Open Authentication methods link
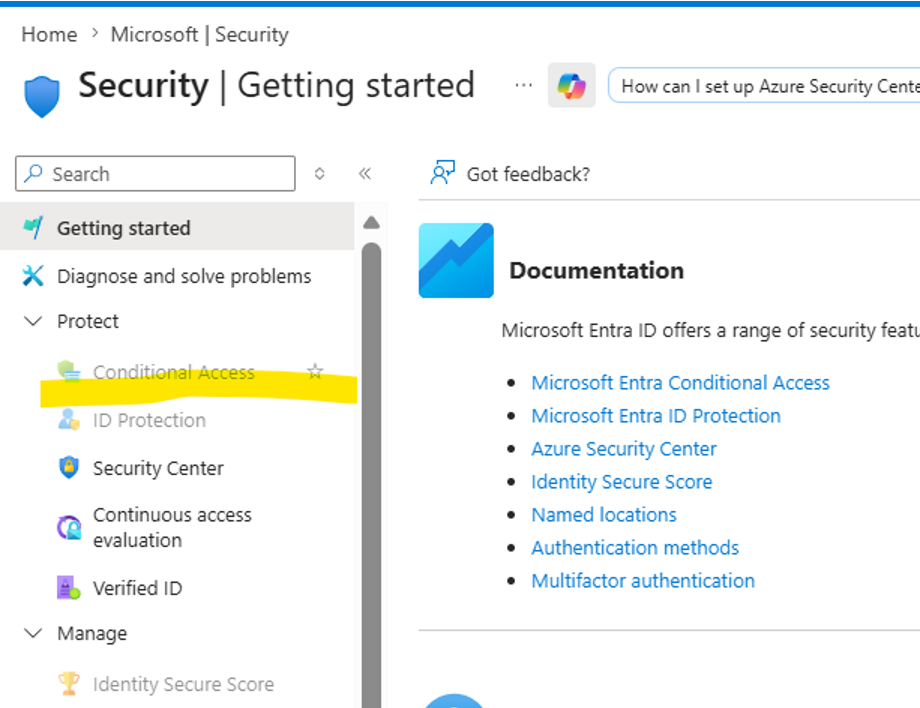920x708 pixels. click(635, 547)
